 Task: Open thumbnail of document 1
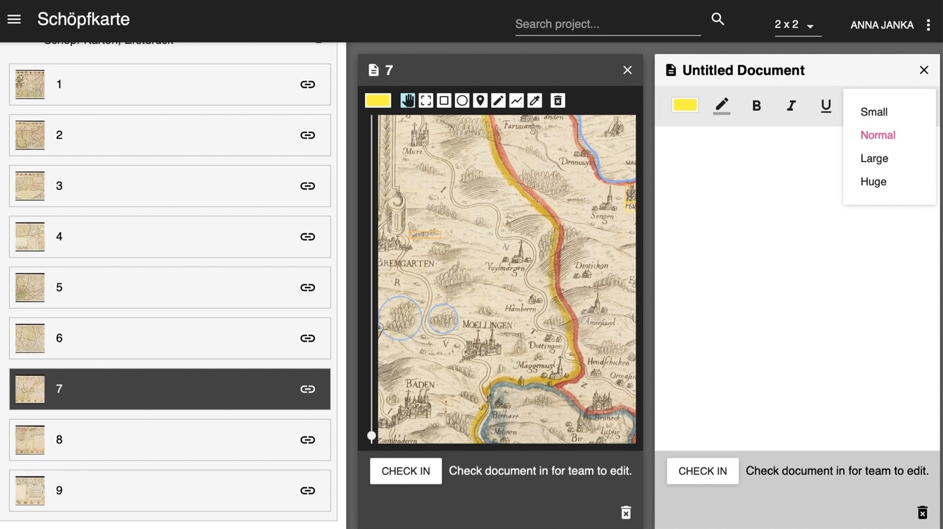click(x=30, y=84)
